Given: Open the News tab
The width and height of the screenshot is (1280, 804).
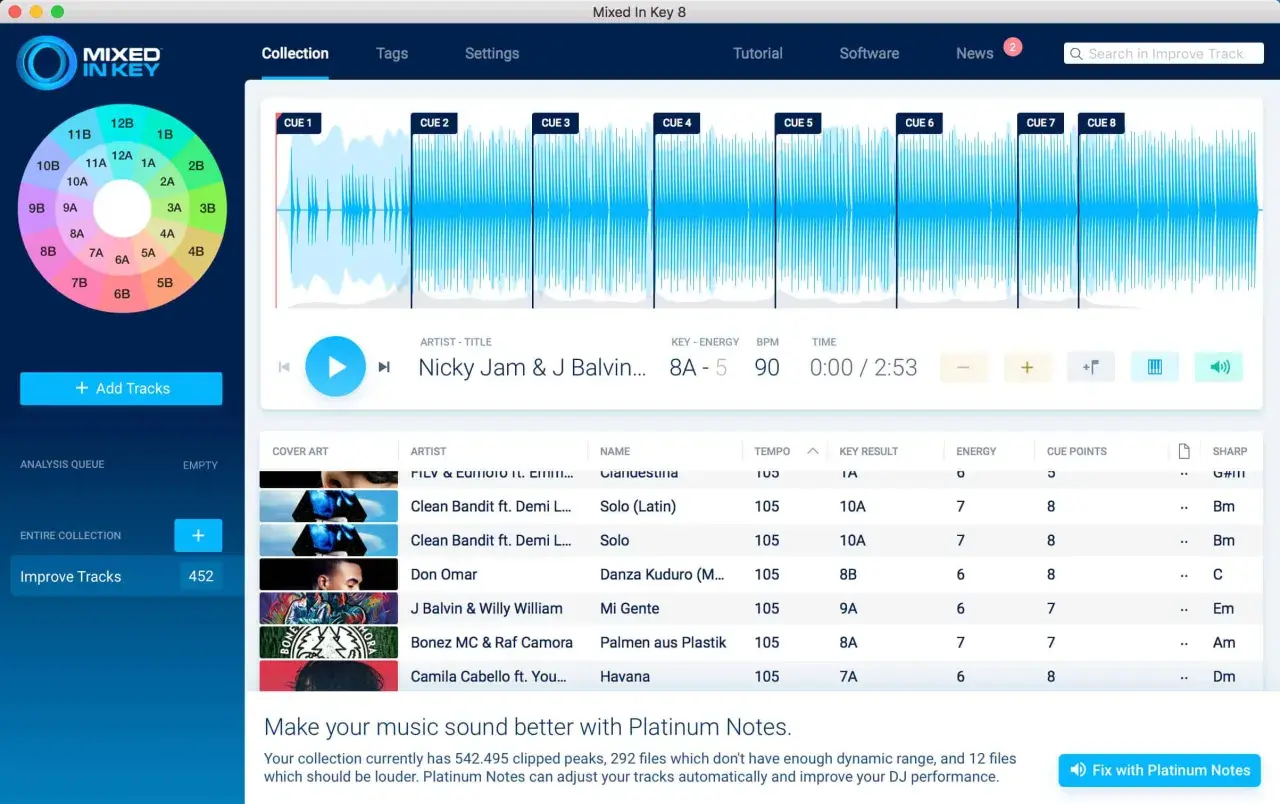Looking at the screenshot, I should point(974,53).
